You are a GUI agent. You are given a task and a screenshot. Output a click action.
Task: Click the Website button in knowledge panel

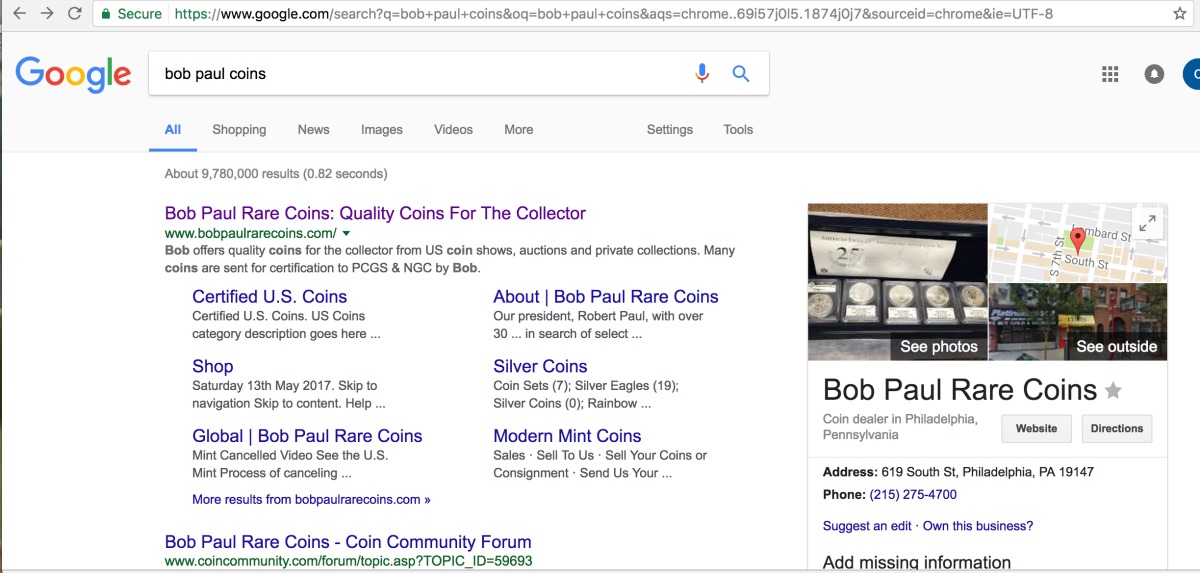(1036, 429)
